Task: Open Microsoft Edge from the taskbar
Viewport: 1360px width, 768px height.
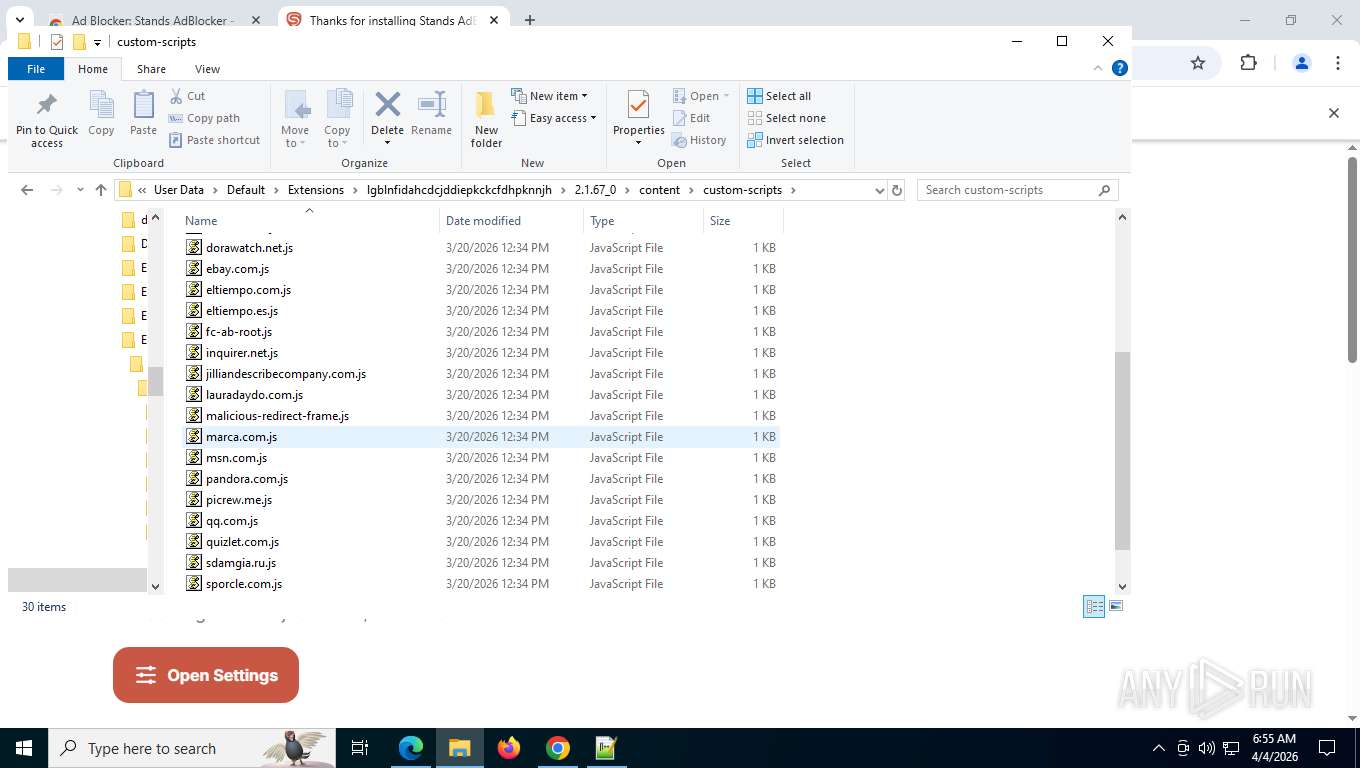Action: coord(411,748)
